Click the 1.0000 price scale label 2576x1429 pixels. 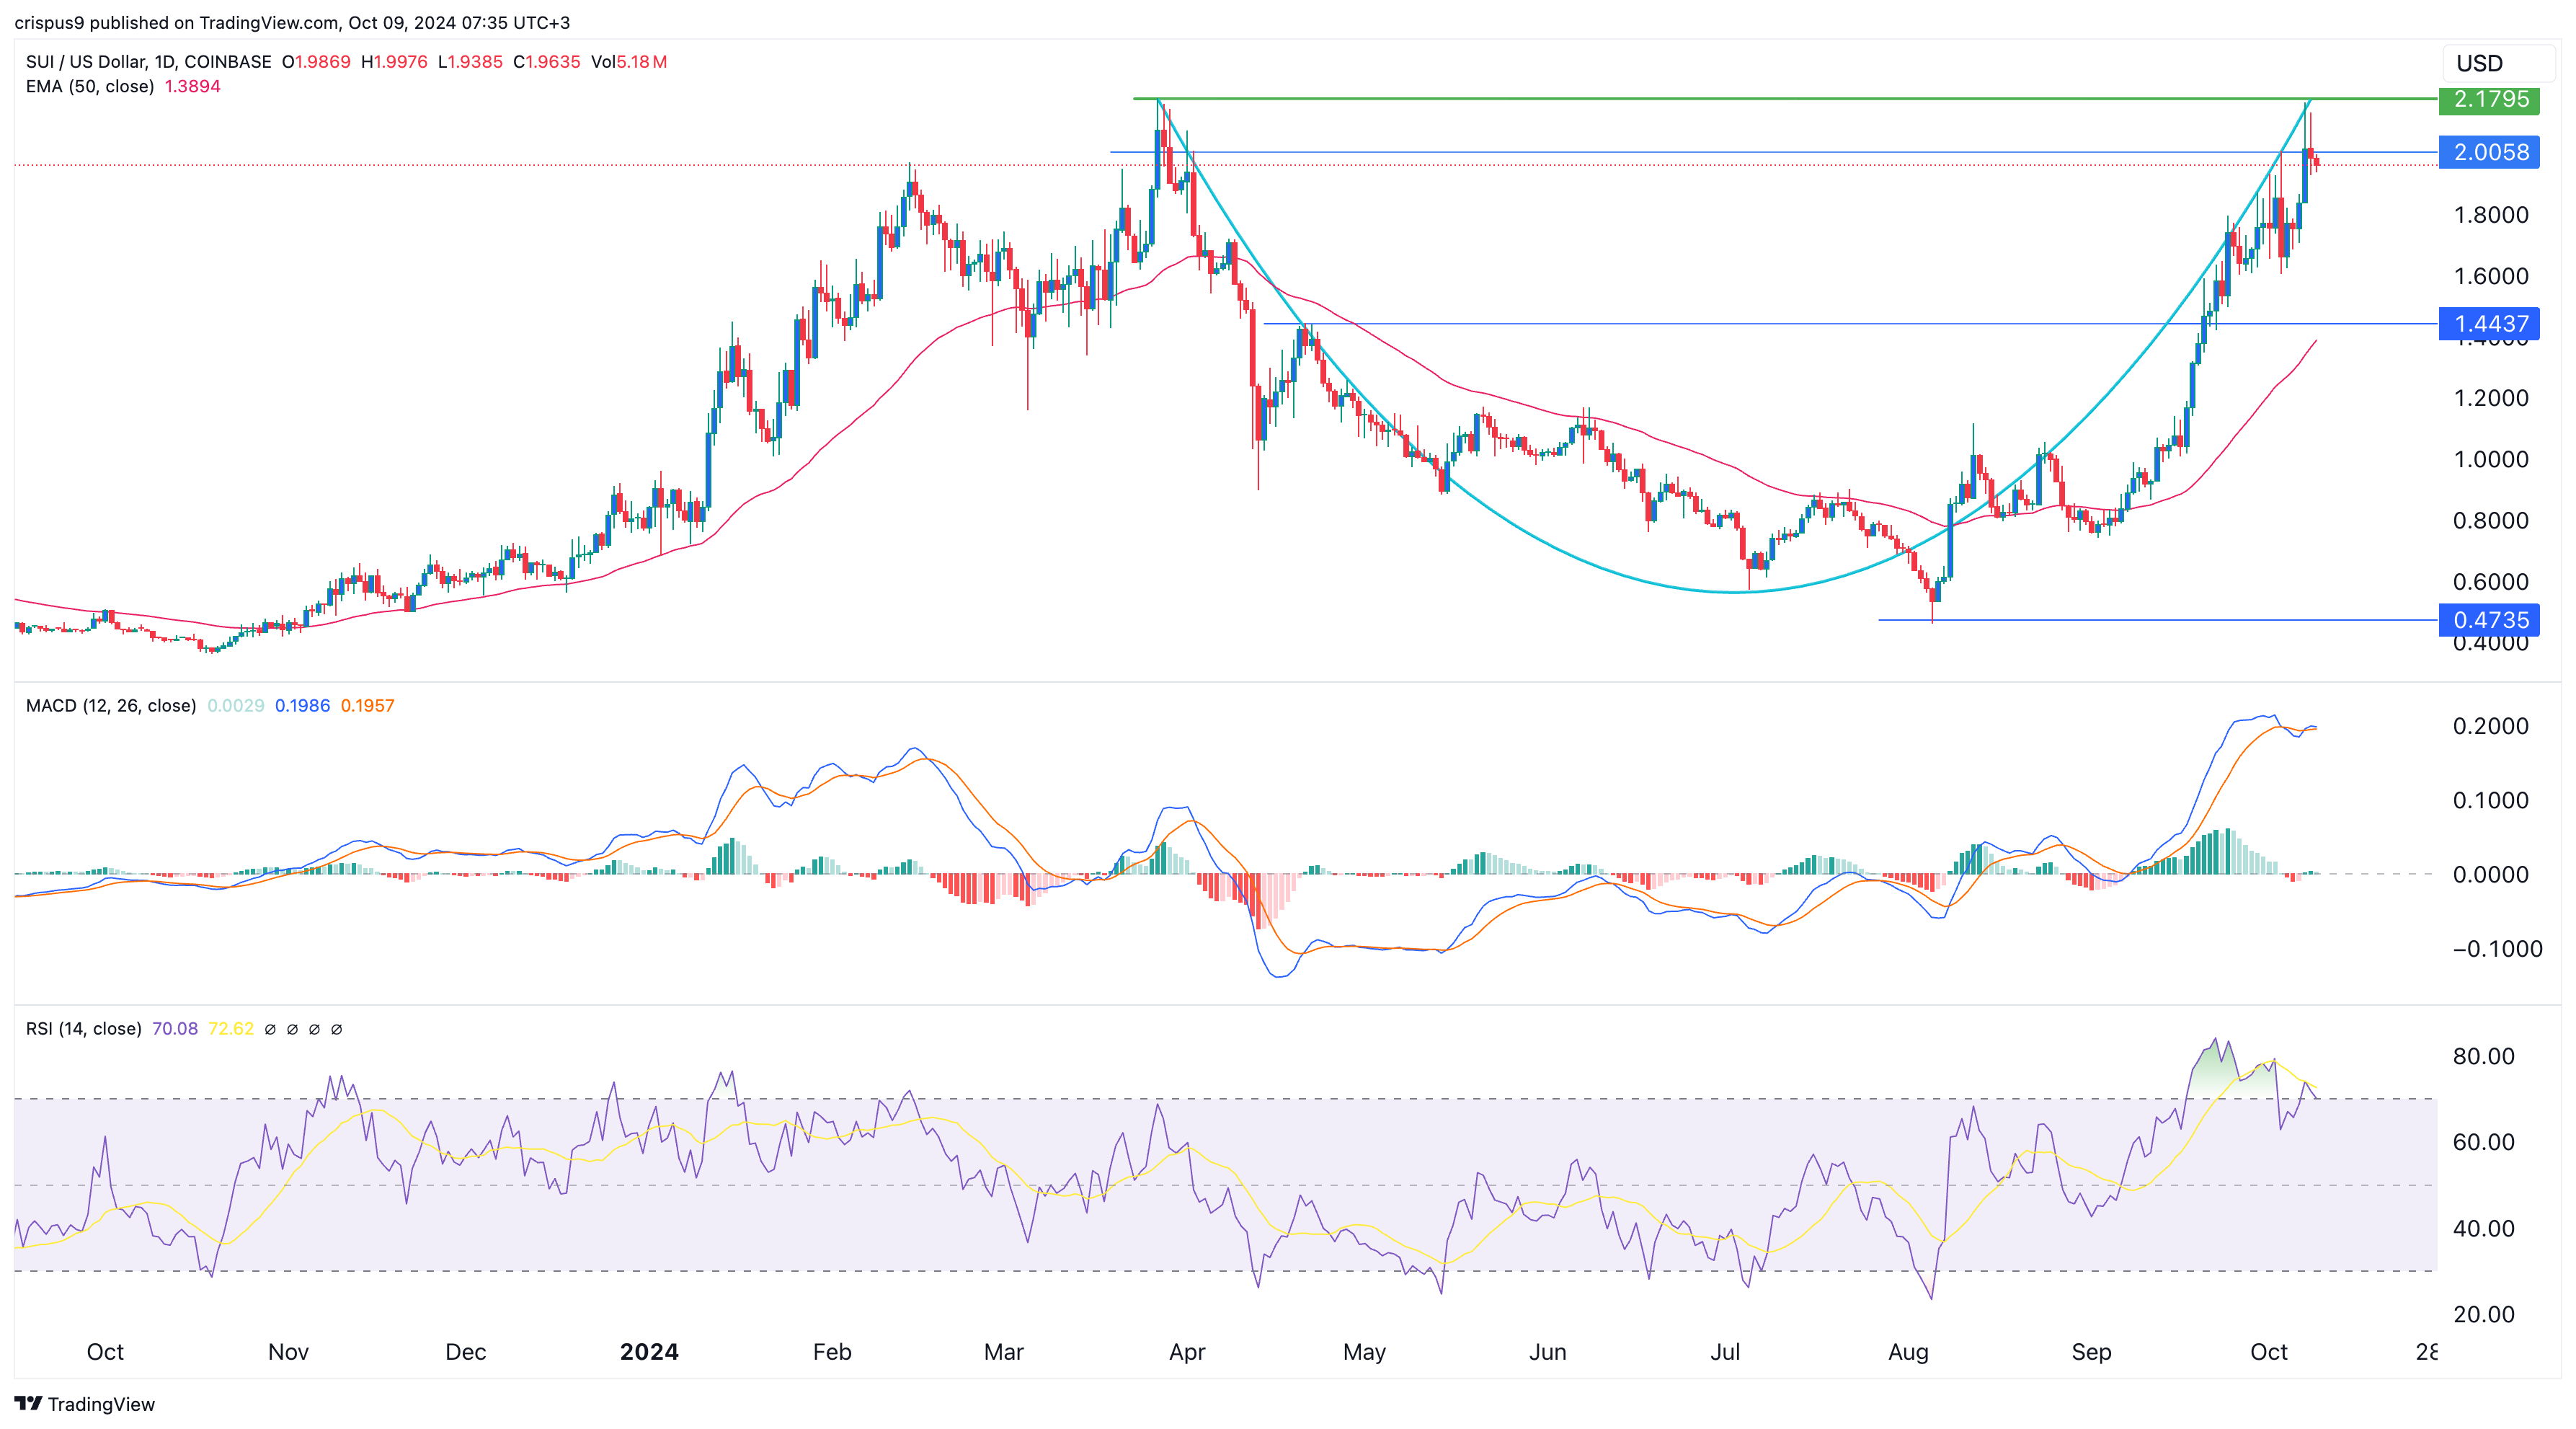pos(2490,459)
